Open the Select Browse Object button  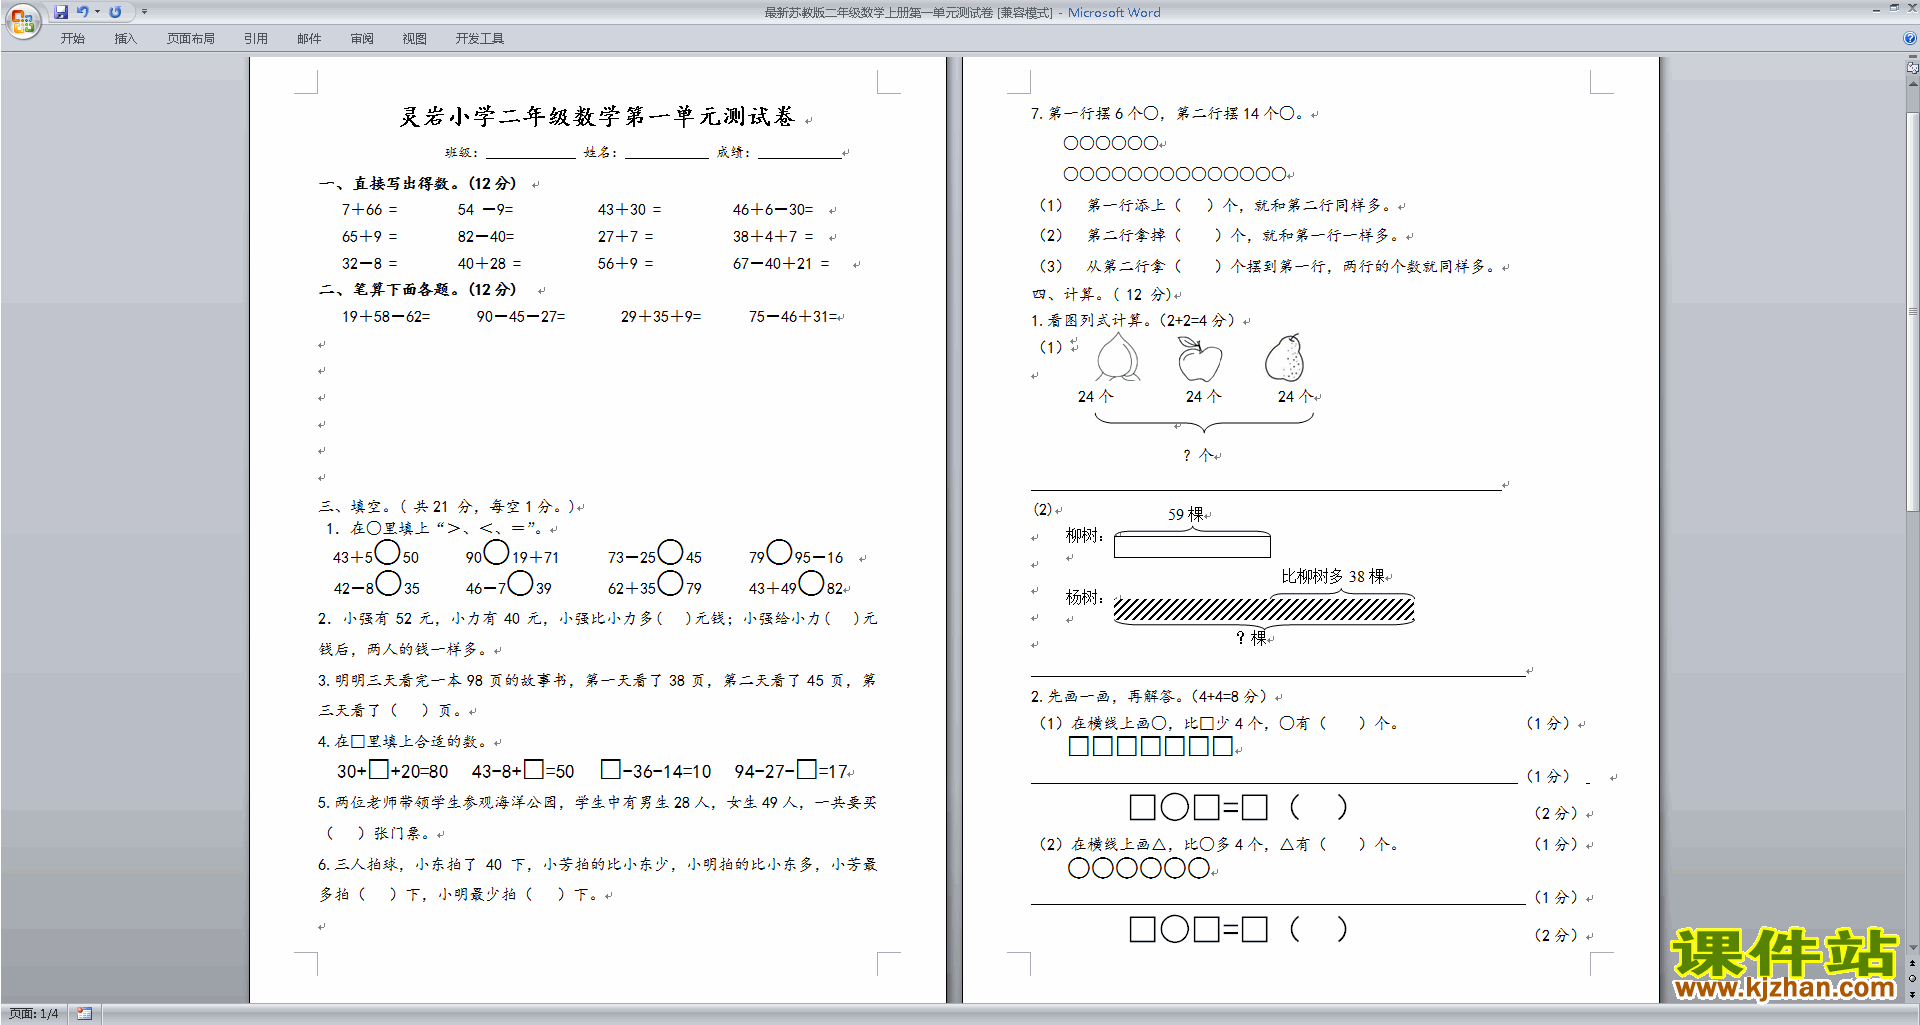pos(1913,978)
